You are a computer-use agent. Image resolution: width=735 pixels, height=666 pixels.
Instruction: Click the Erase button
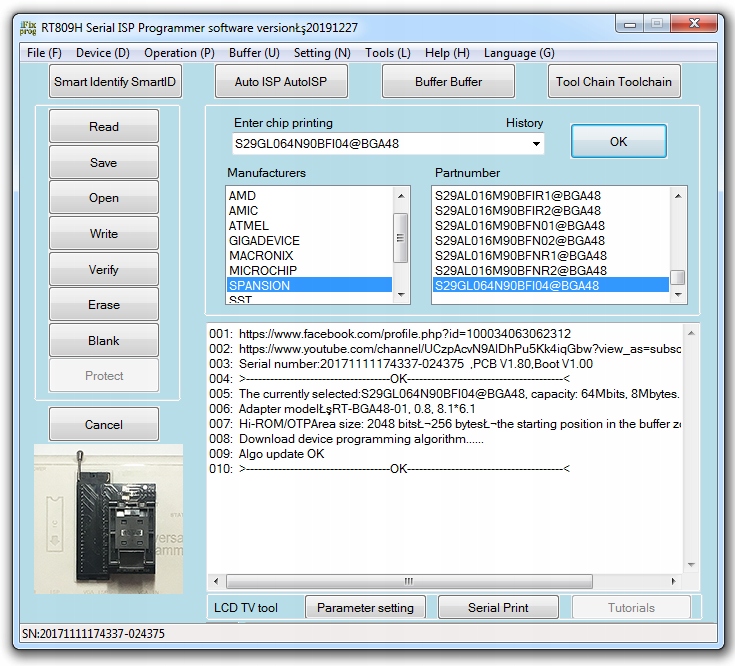coord(104,305)
